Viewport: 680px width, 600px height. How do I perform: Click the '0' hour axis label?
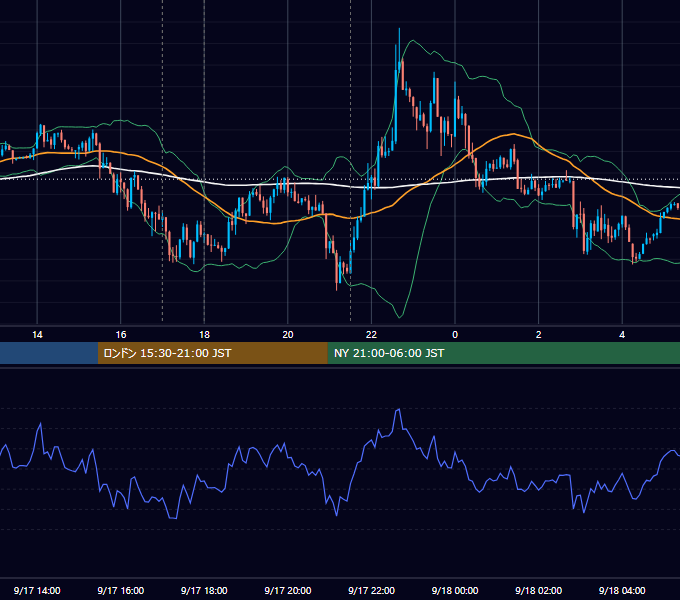tap(455, 335)
